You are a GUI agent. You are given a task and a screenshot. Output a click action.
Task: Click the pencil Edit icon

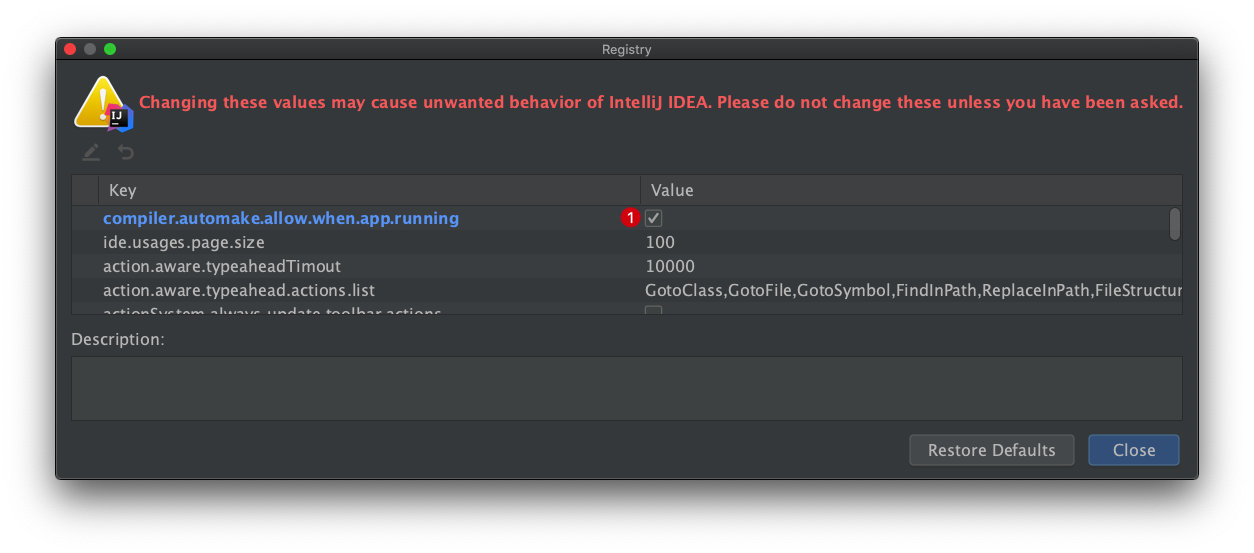[91, 152]
